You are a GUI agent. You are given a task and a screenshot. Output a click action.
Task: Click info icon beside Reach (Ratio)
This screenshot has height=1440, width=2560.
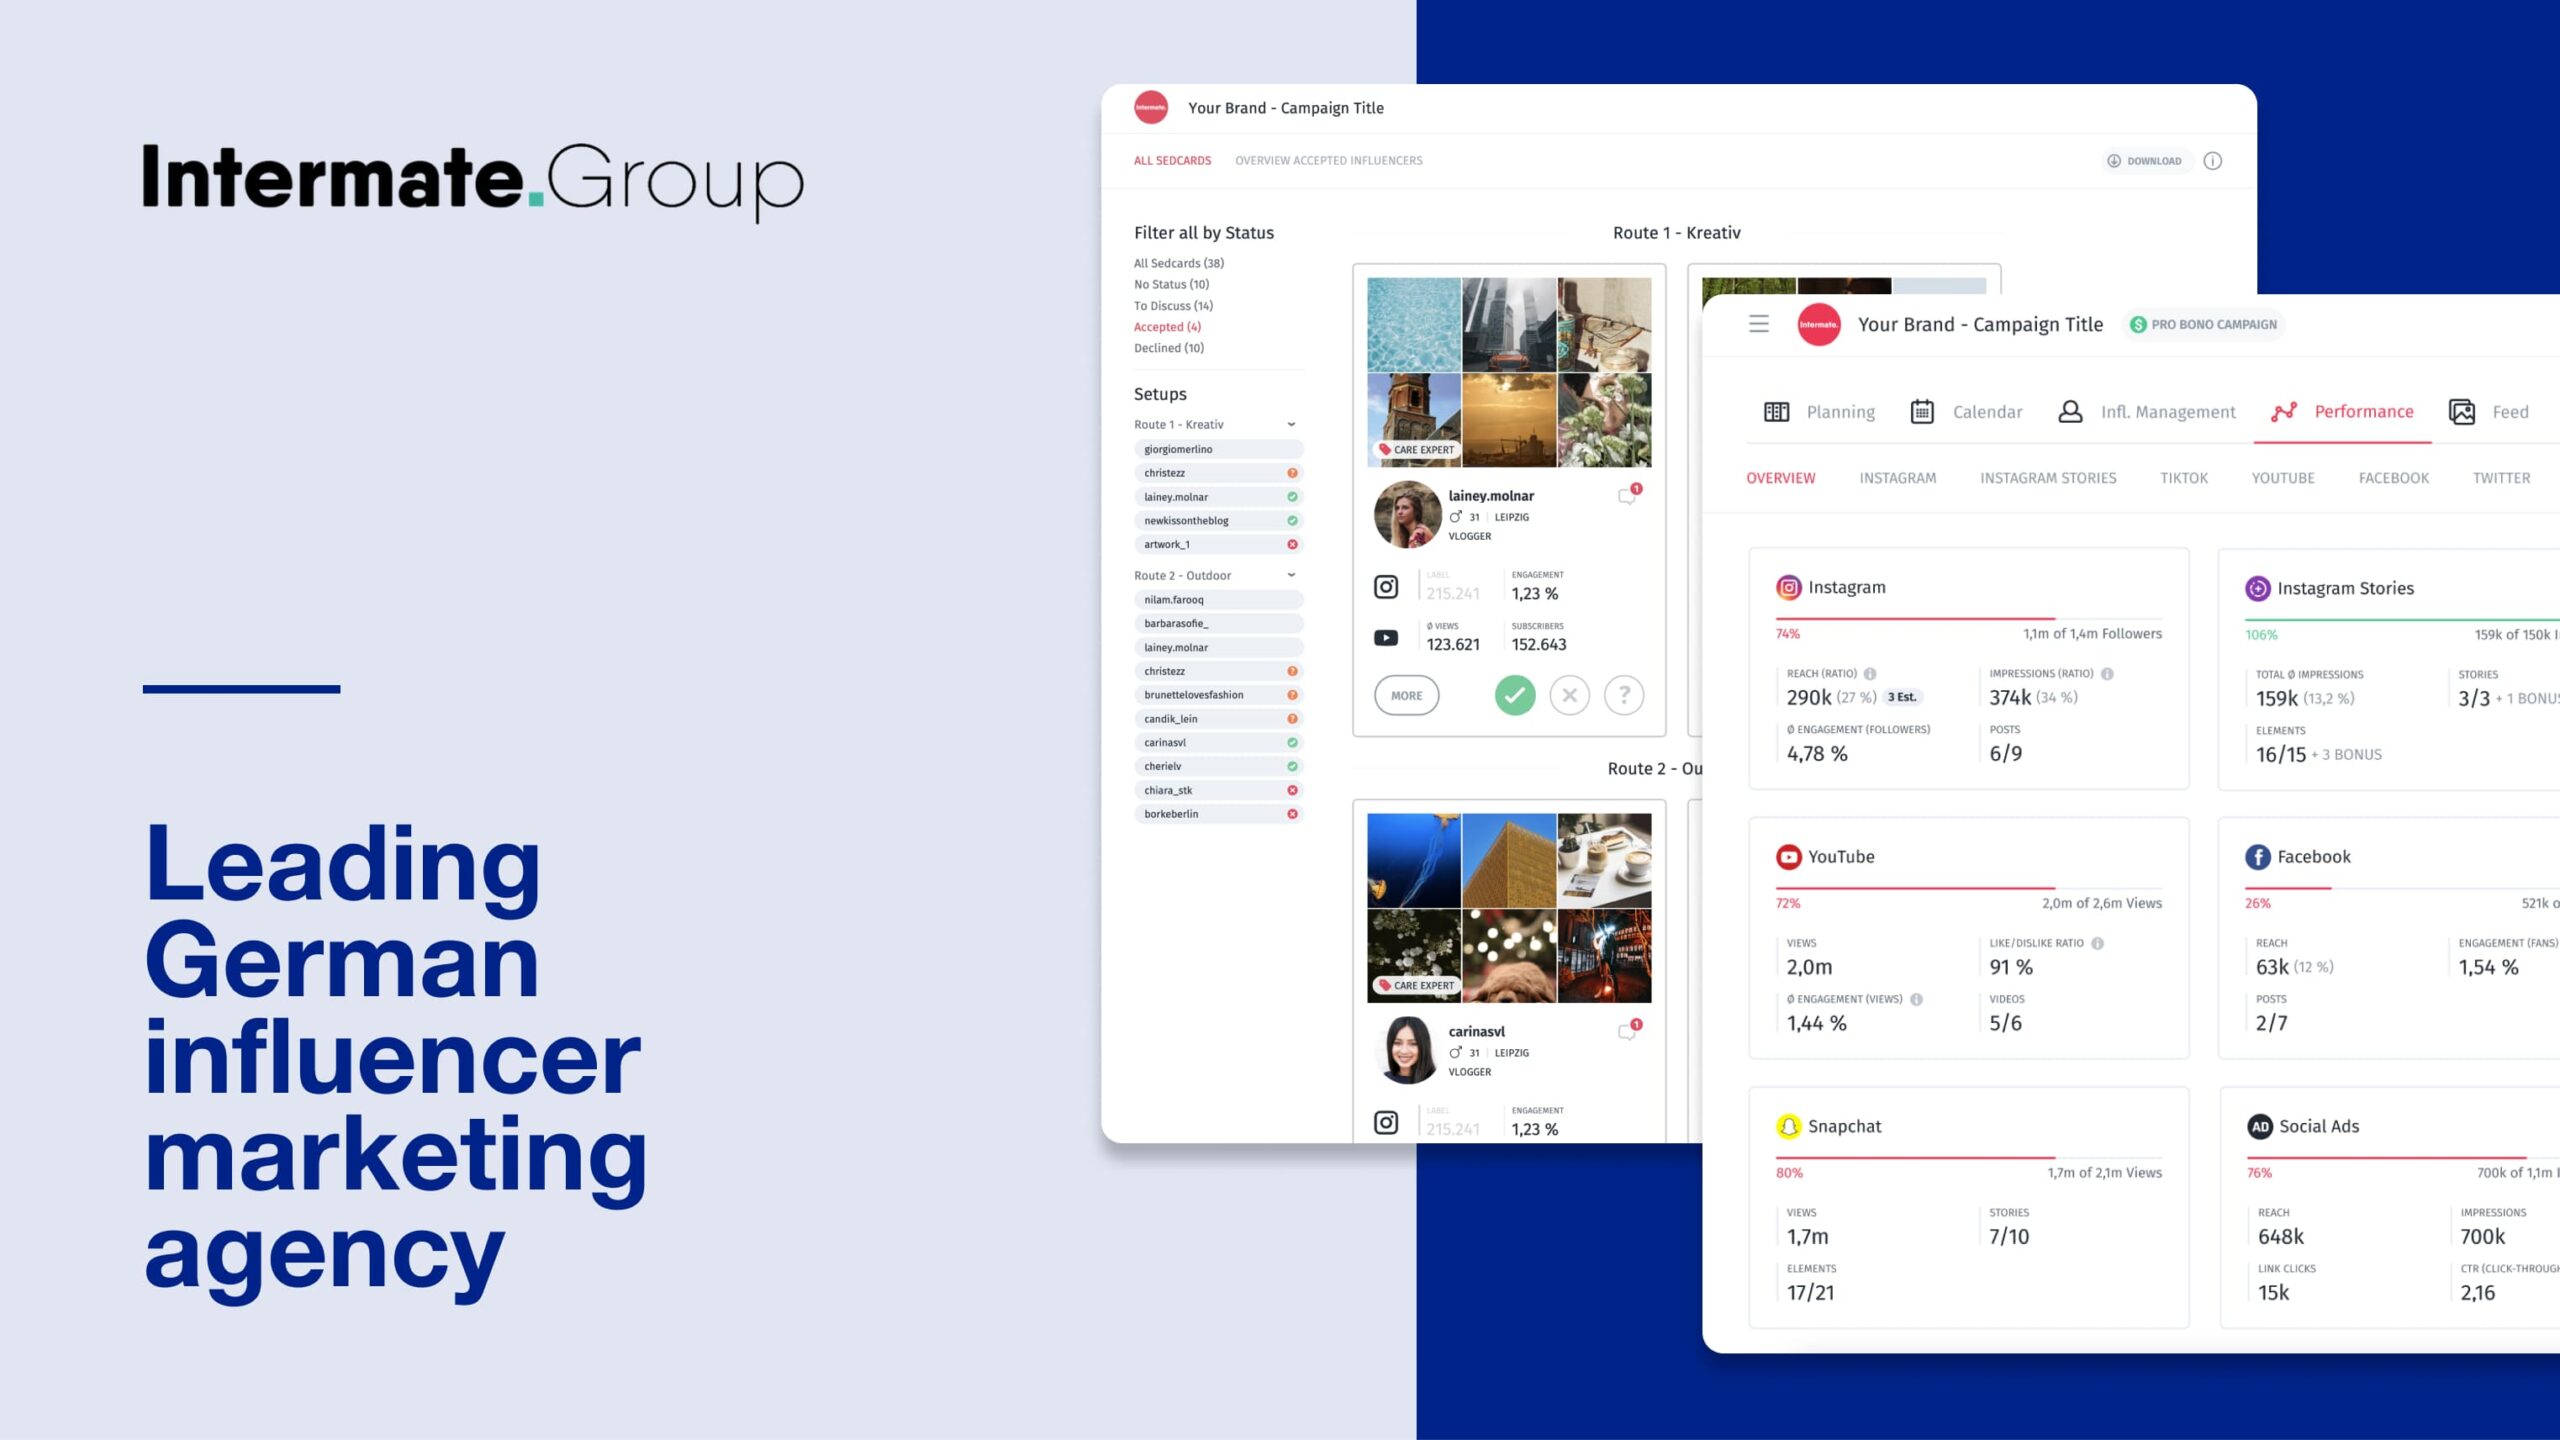[1870, 674]
